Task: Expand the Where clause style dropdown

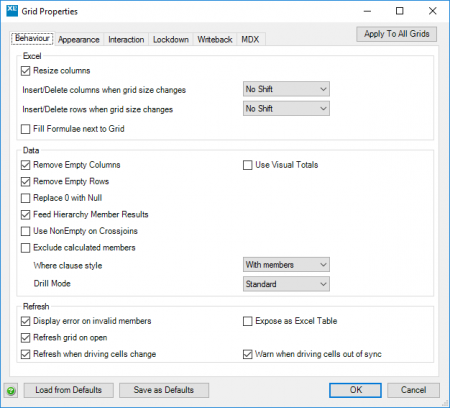Action: [286, 265]
